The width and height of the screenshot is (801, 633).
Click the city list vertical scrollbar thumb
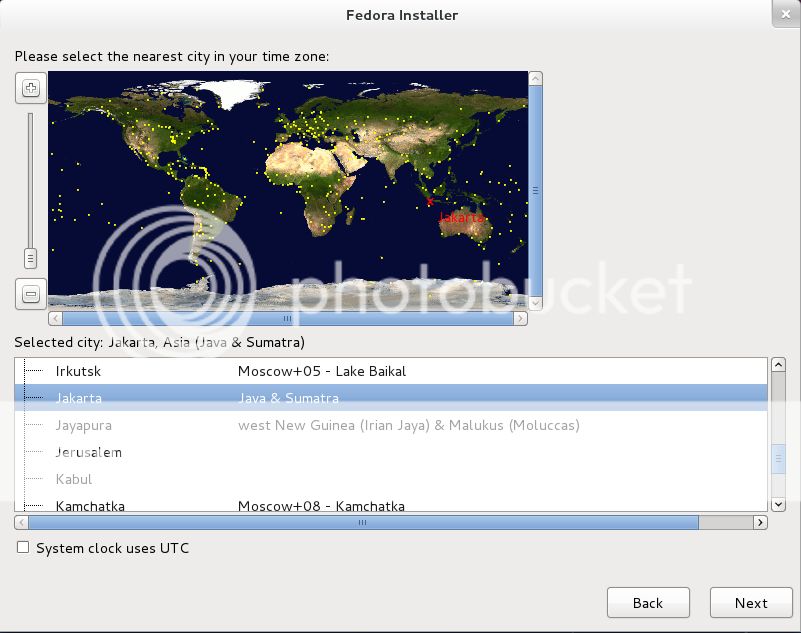point(778,460)
